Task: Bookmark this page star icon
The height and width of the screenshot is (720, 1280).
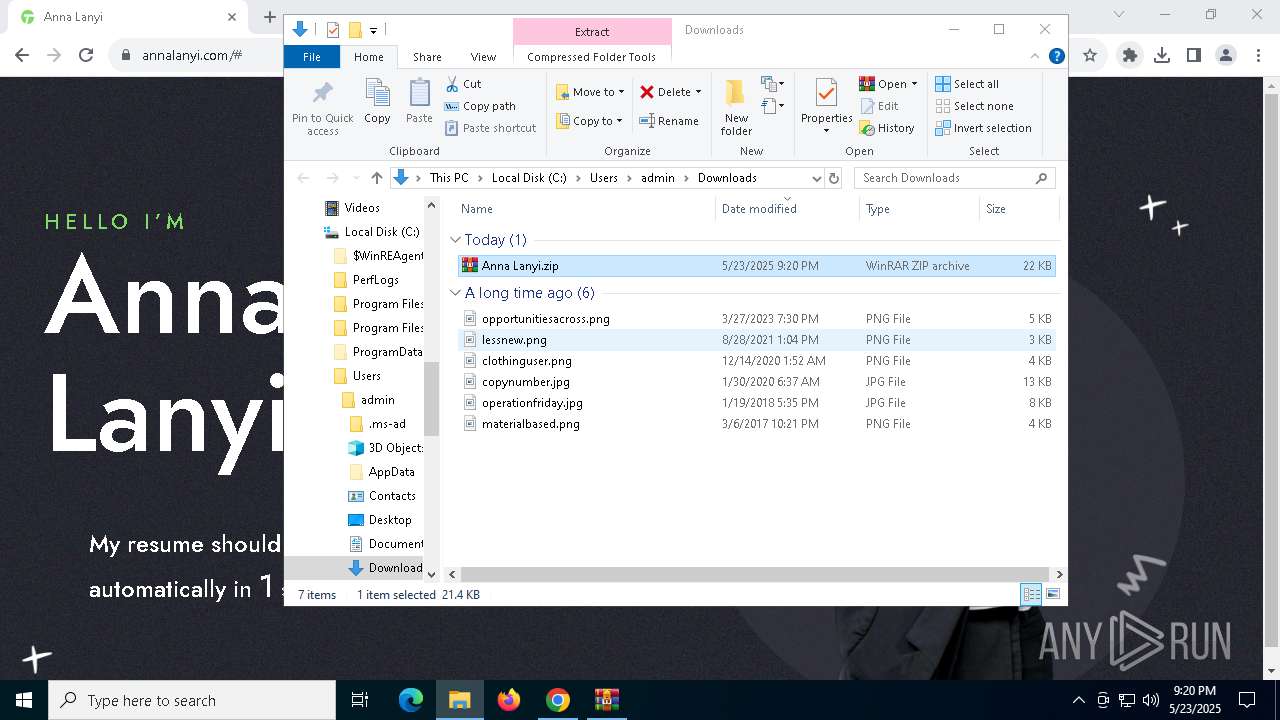Action: (1090, 55)
